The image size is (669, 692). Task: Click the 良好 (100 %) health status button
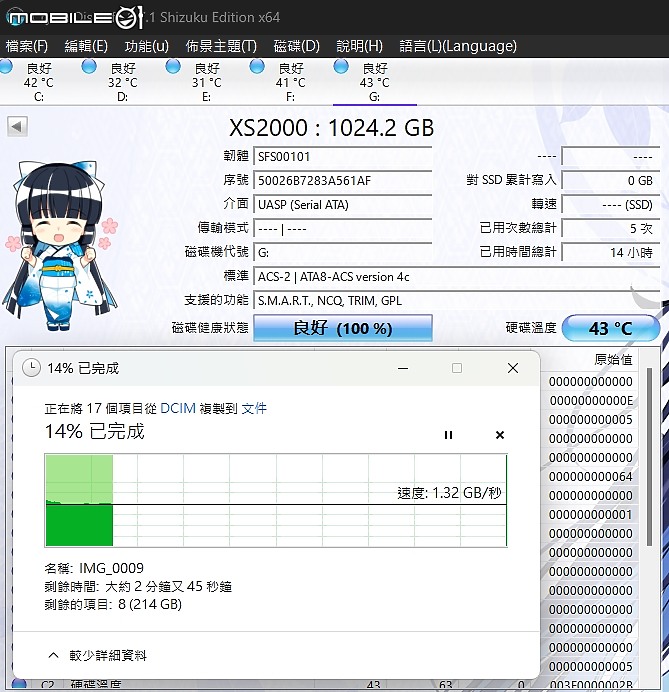pyautogui.click(x=343, y=328)
